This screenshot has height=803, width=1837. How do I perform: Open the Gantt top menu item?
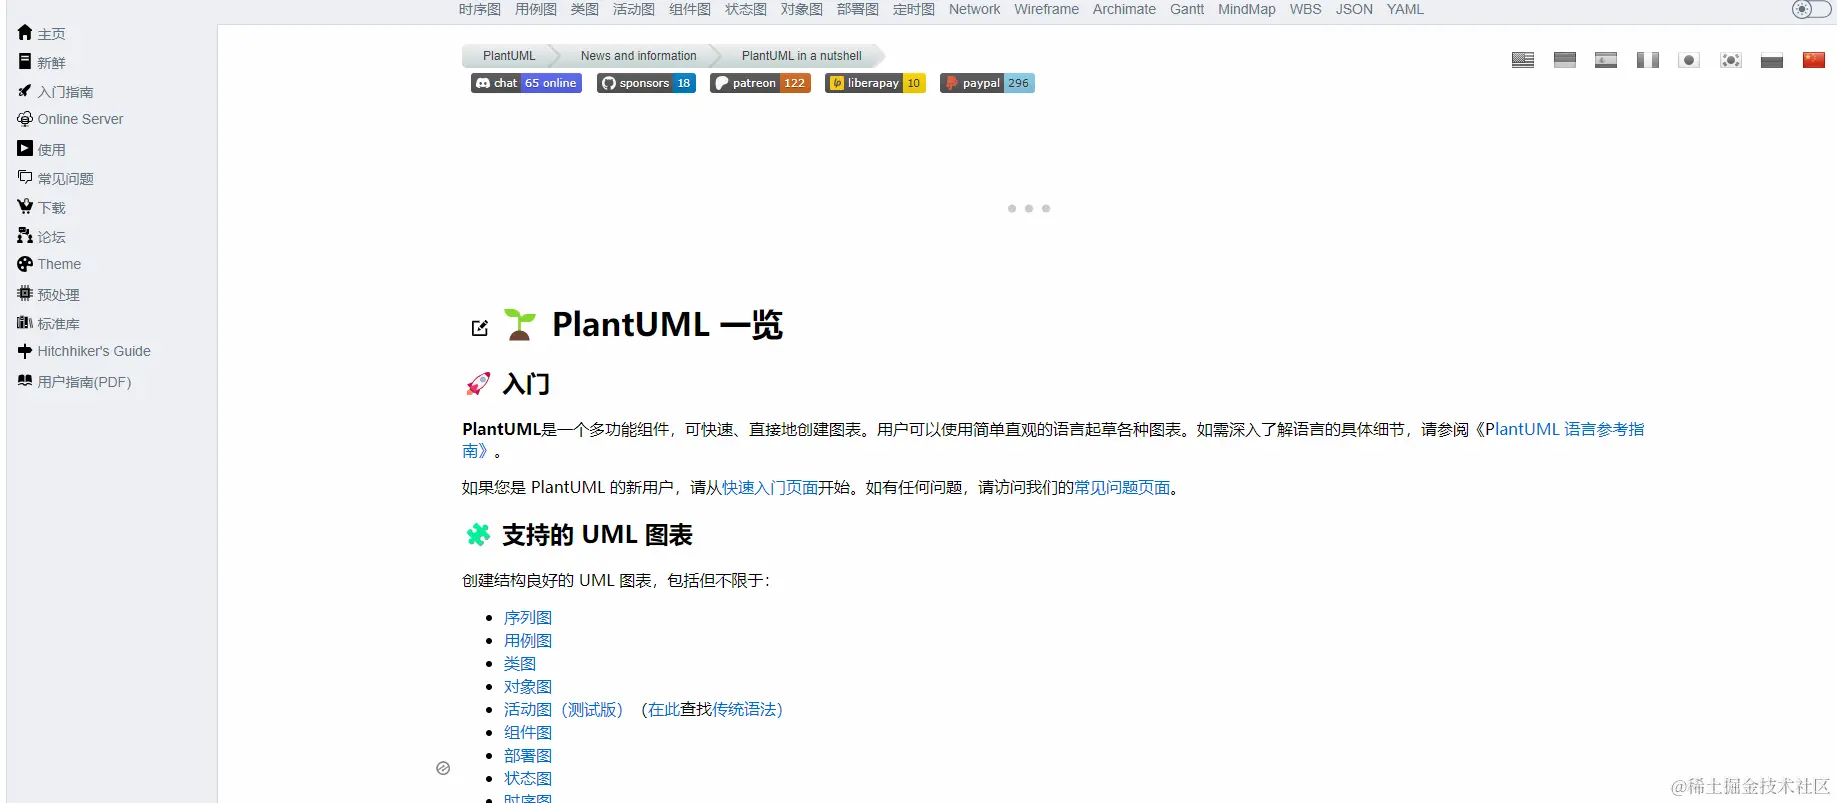pyautogui.click(x=1187, y=9)
